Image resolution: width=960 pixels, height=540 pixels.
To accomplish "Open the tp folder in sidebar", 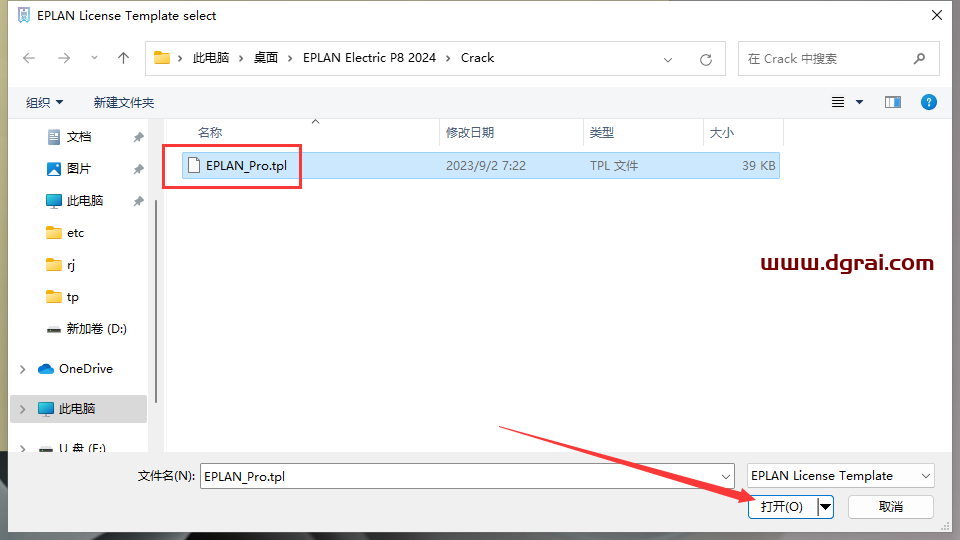I will (72, 297).
